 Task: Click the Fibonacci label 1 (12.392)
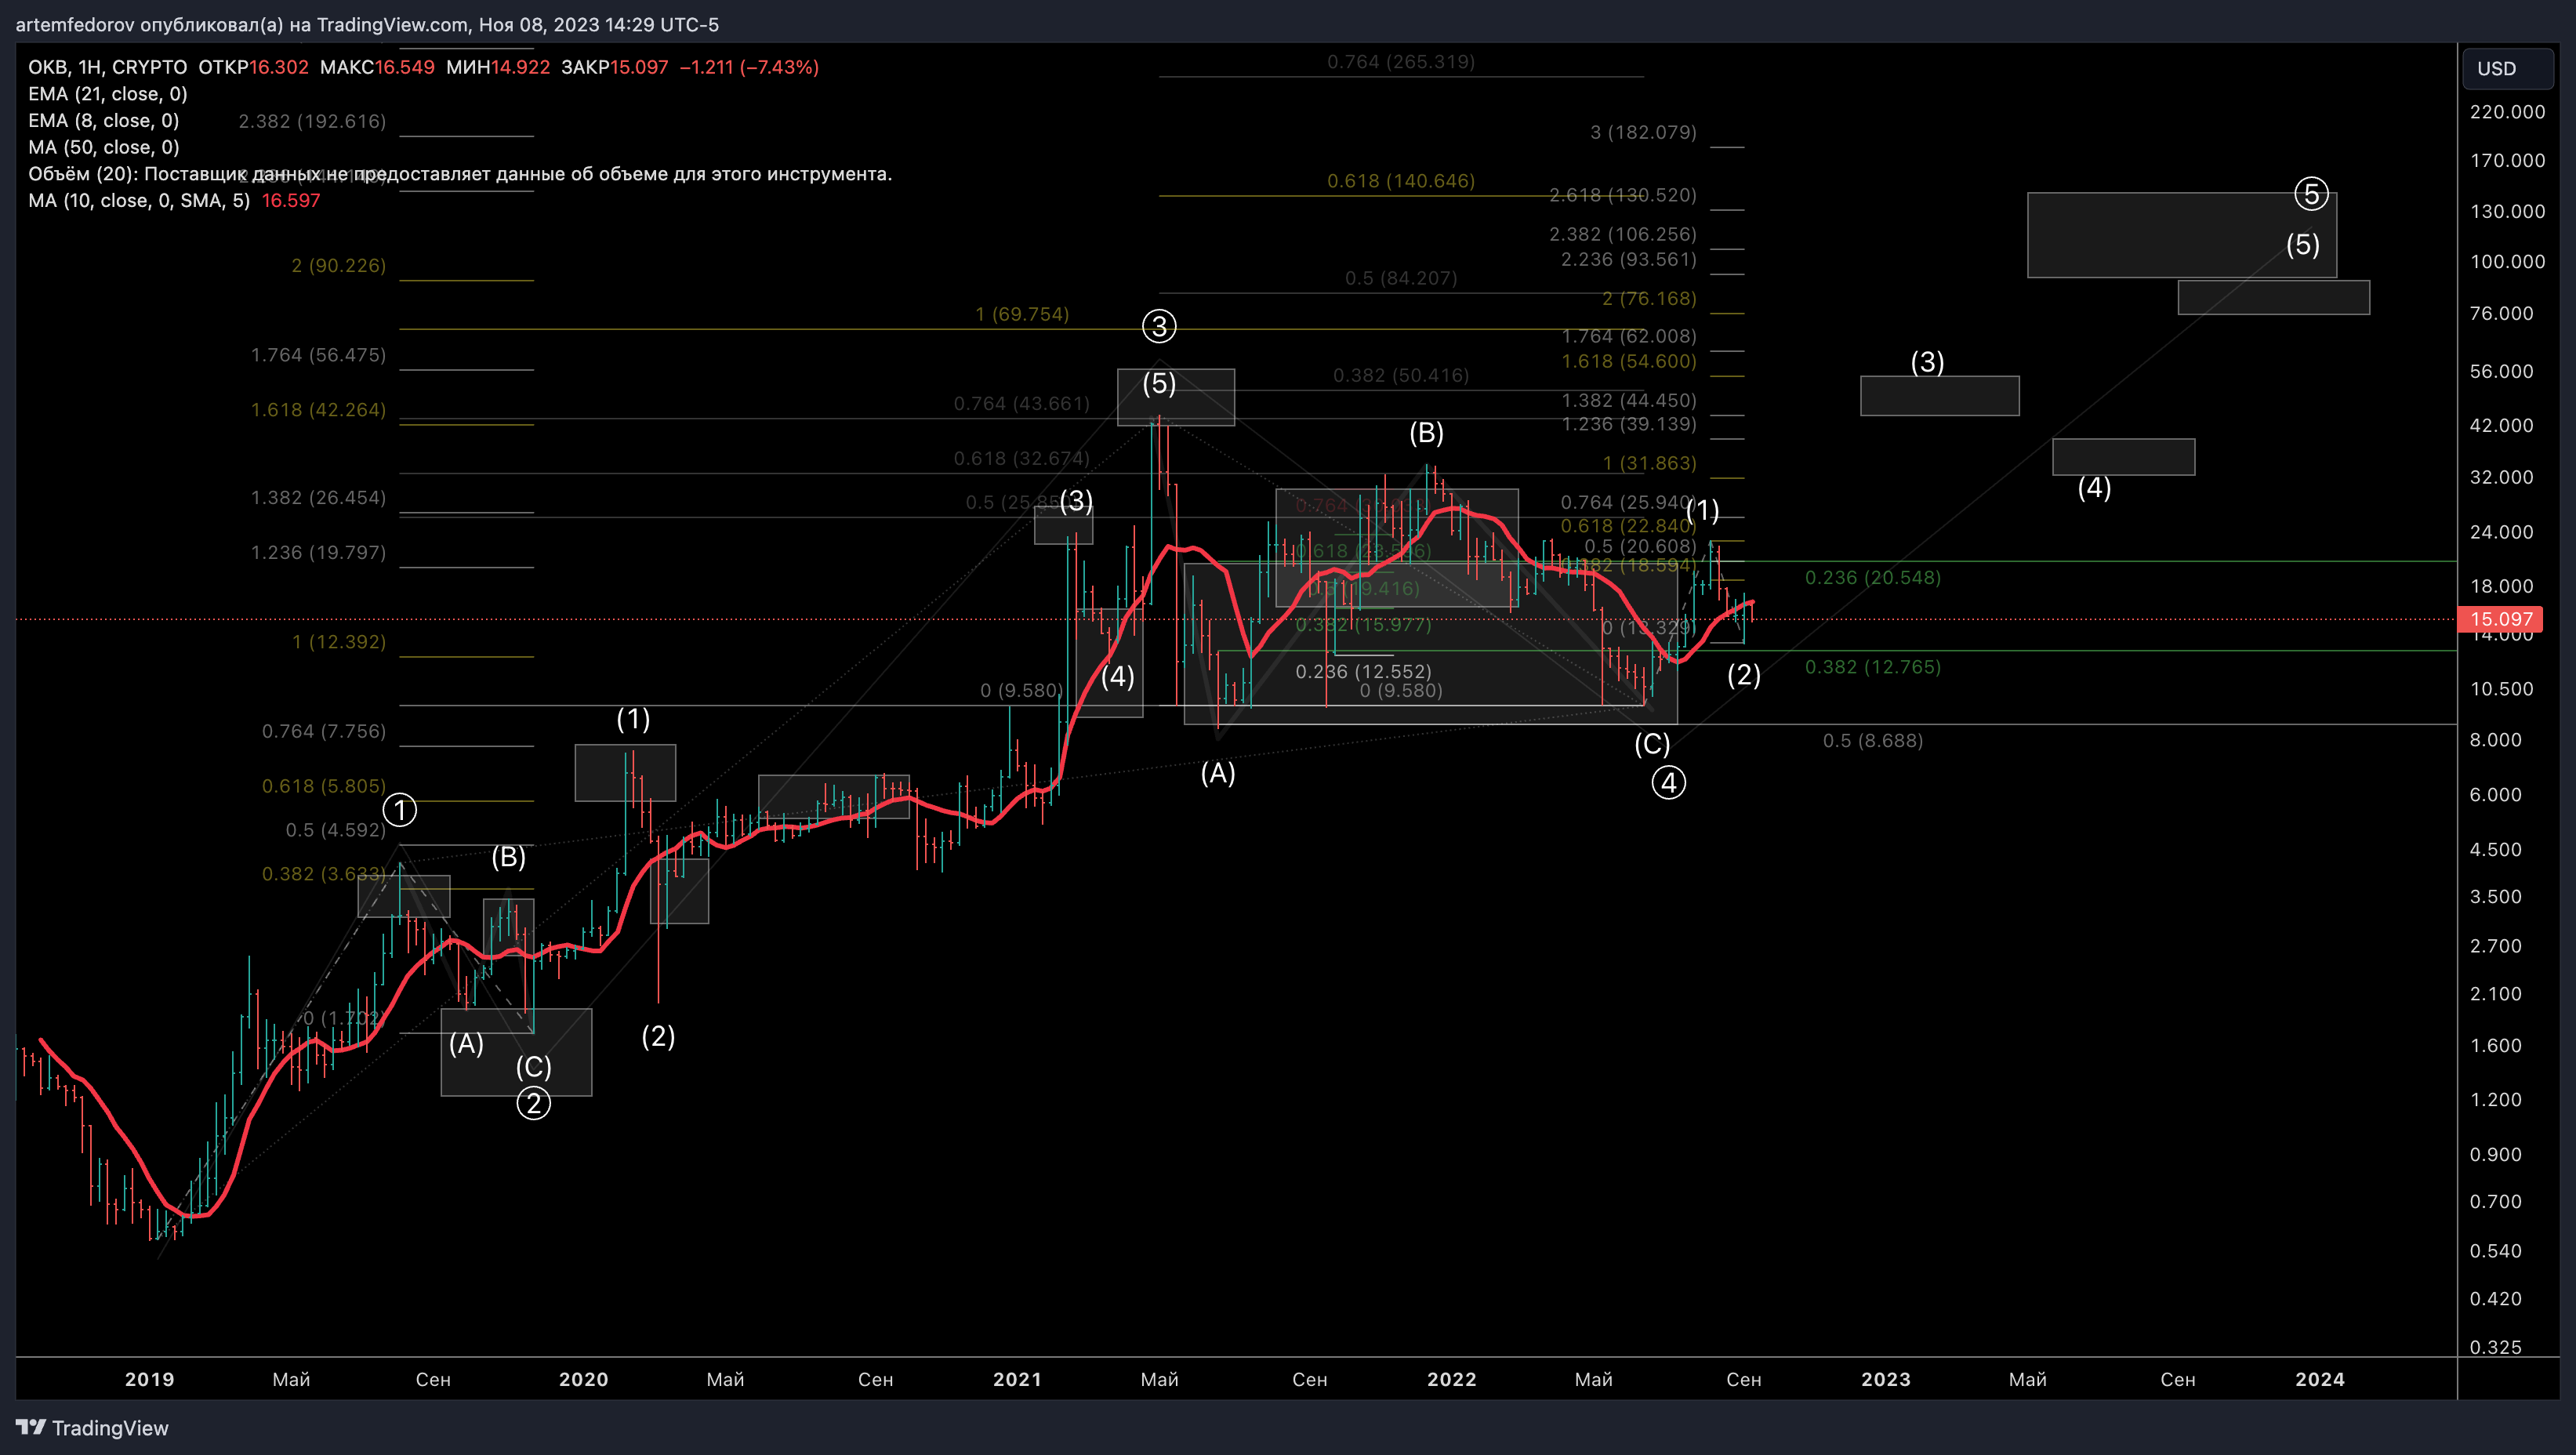(338, 642)
